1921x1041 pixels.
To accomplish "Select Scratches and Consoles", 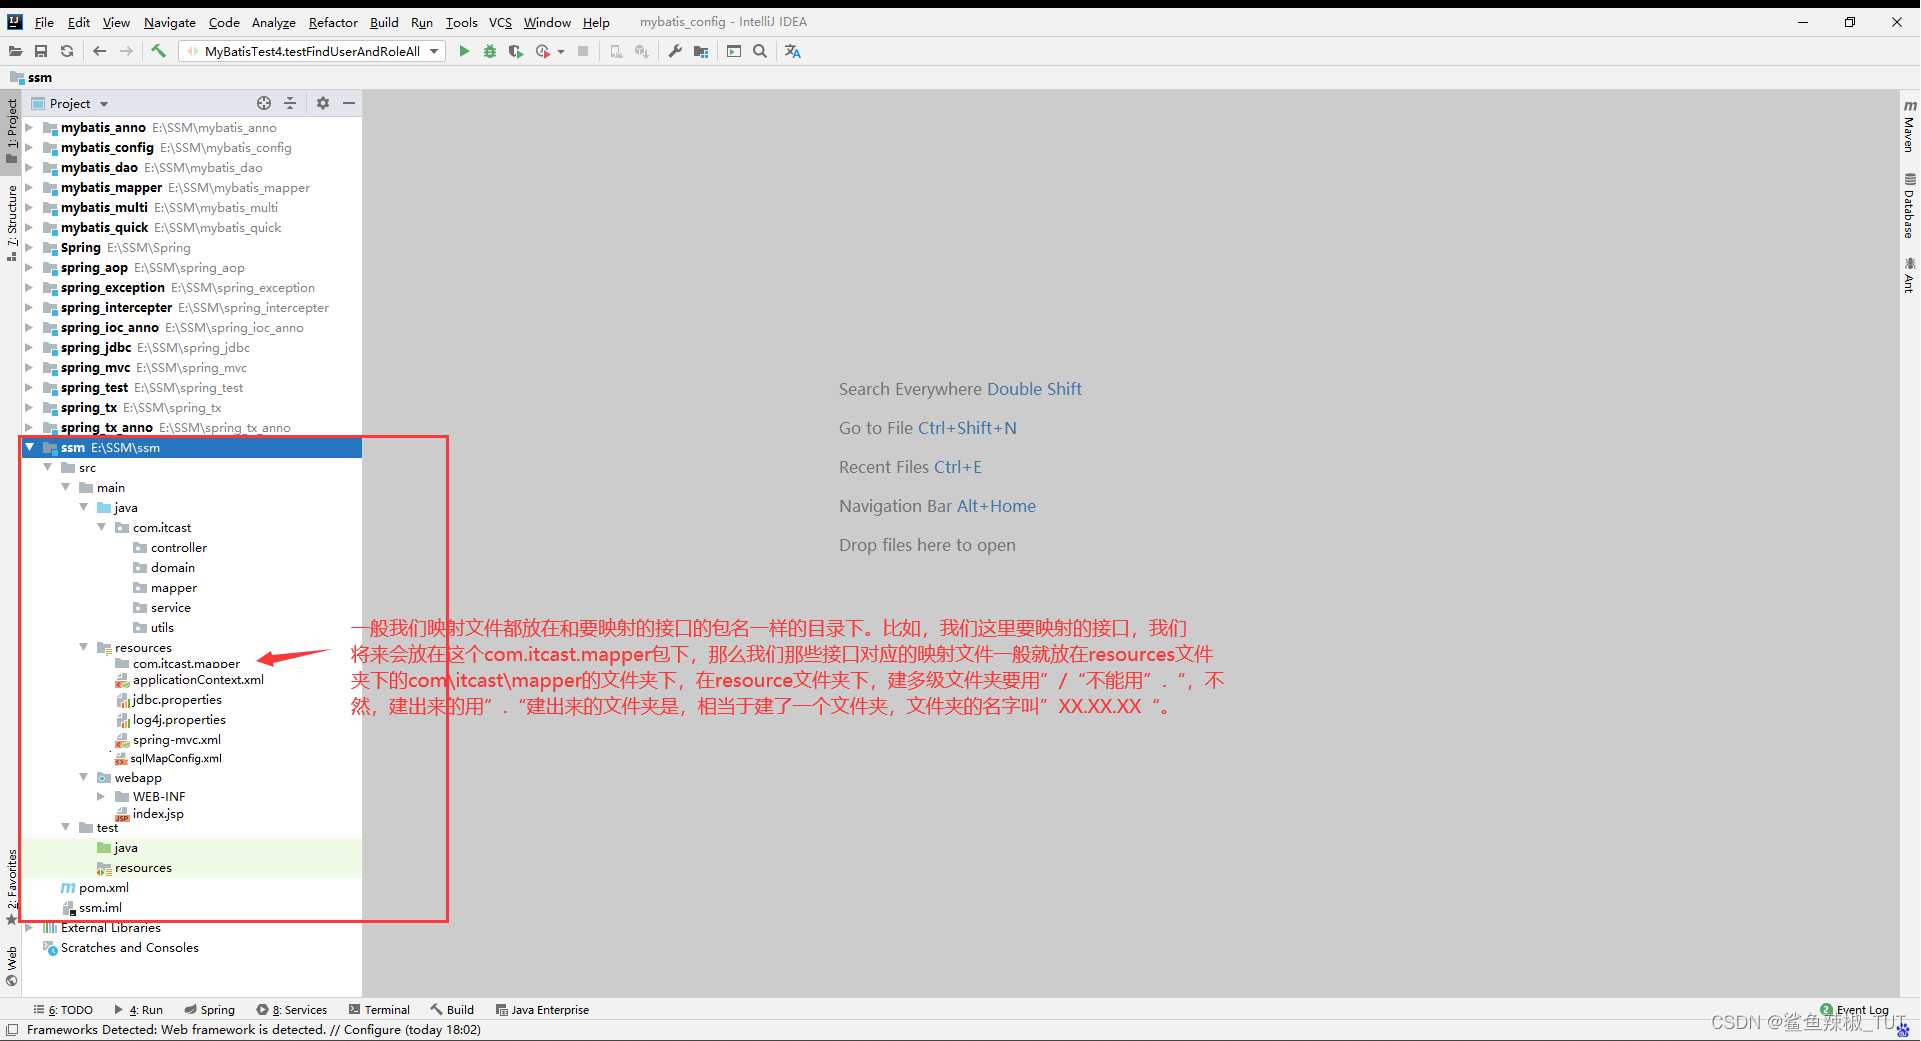I will pos(129,948).
